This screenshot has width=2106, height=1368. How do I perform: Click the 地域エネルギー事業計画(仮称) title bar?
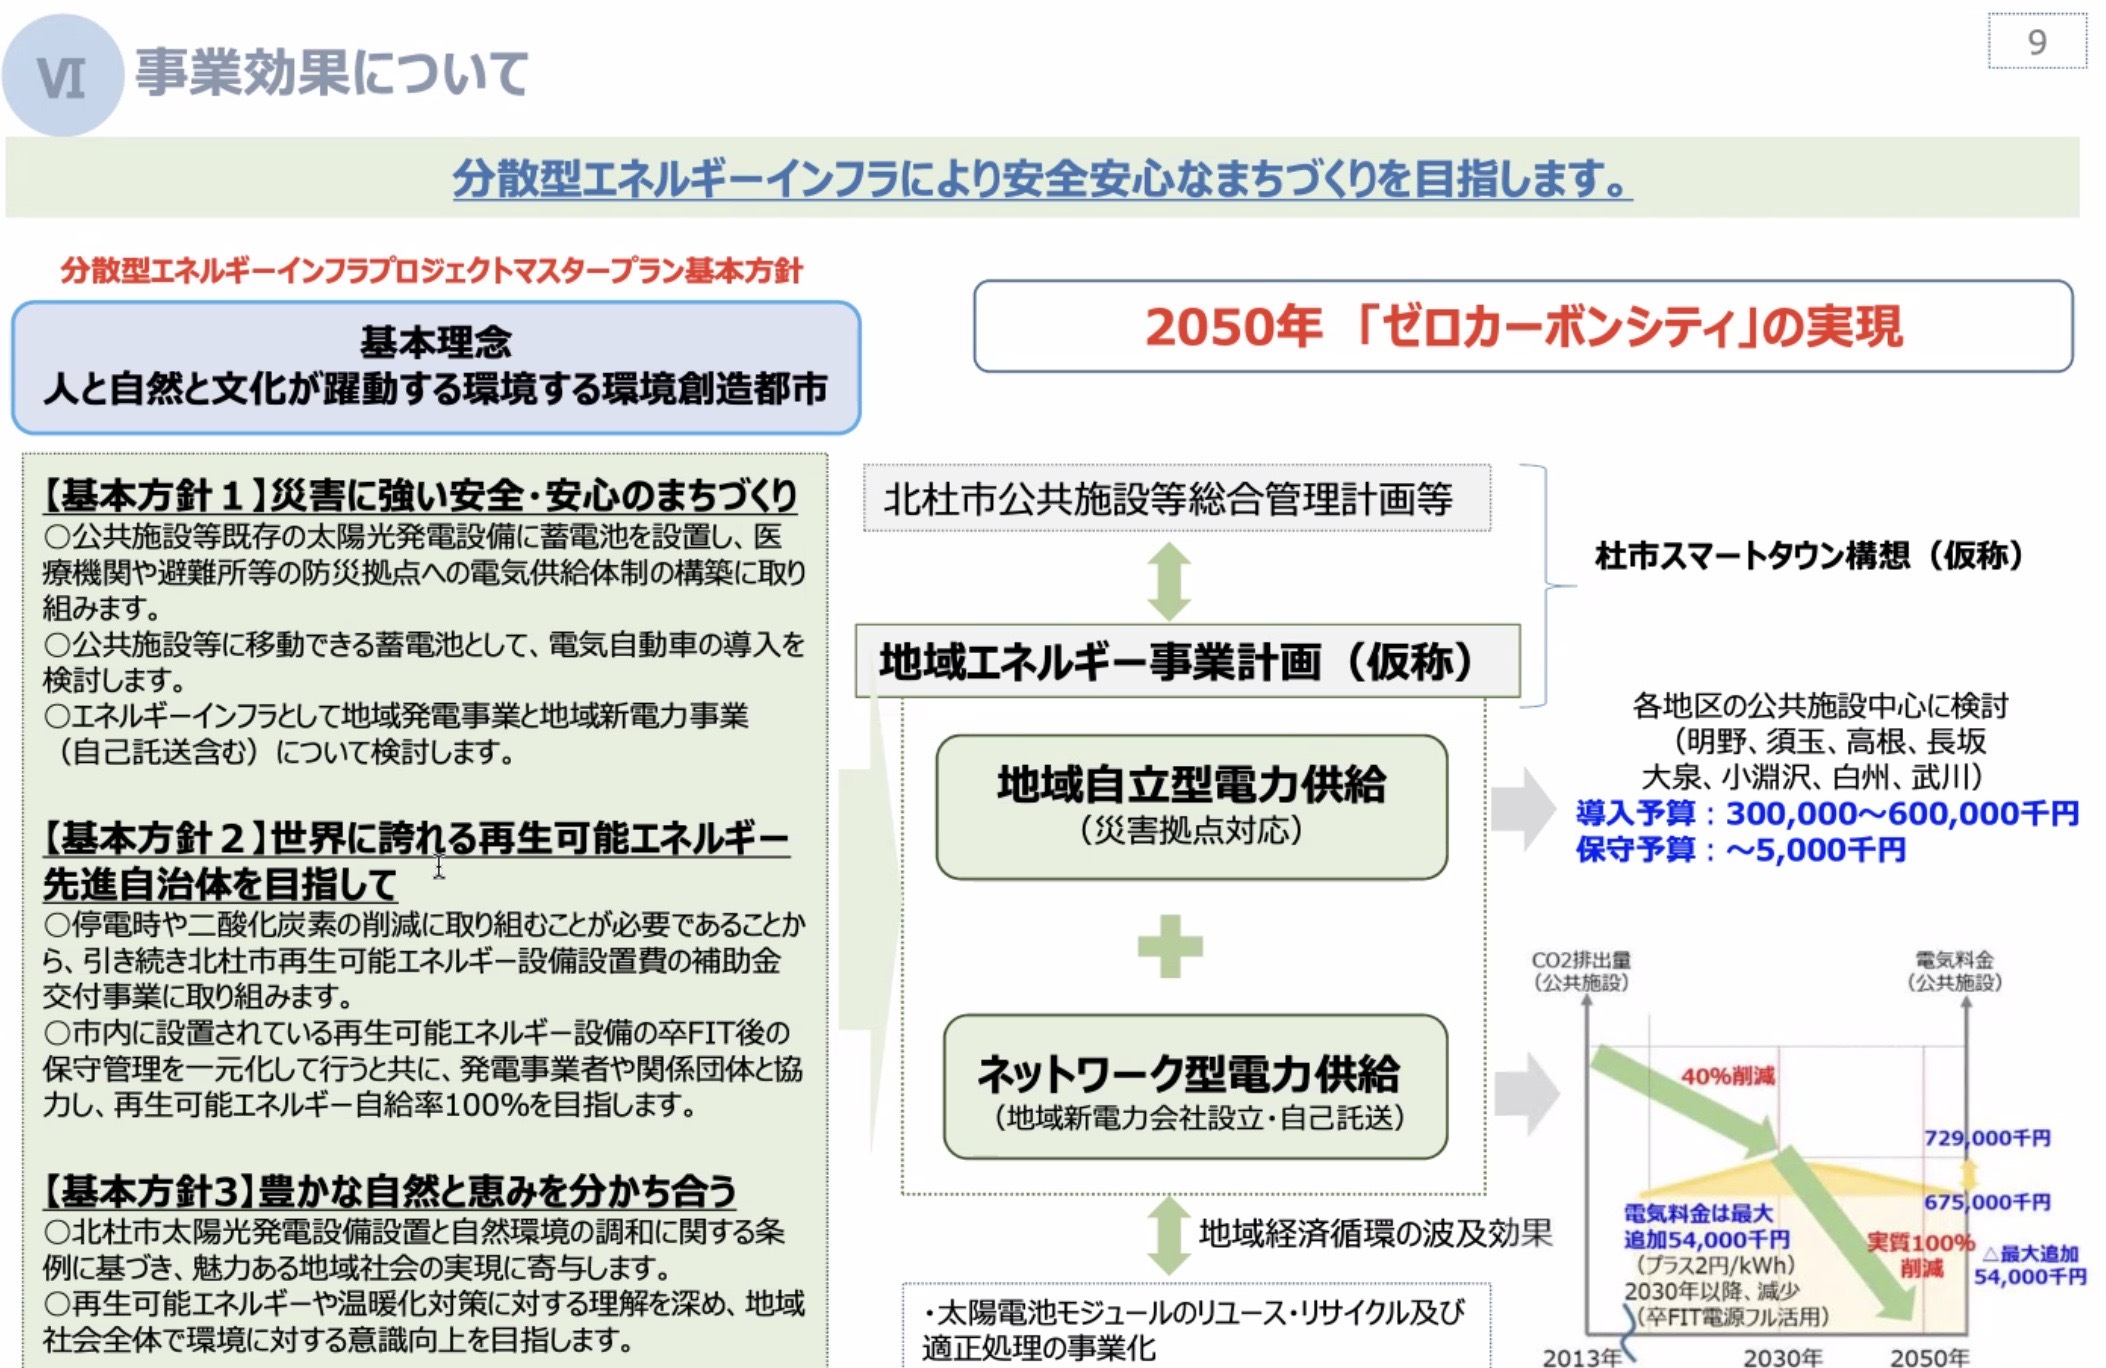(1186, 661)
